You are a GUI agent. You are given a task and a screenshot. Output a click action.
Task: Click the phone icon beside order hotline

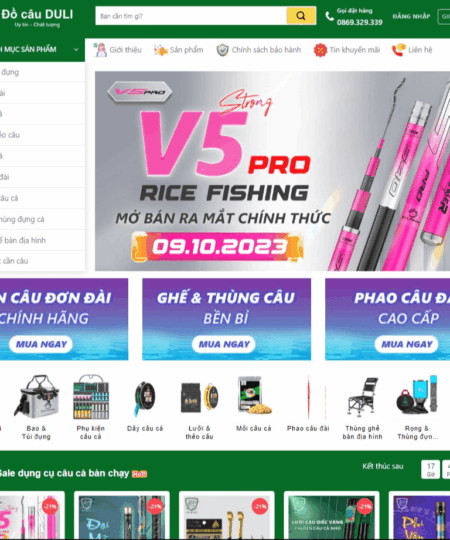click(329, 16)
